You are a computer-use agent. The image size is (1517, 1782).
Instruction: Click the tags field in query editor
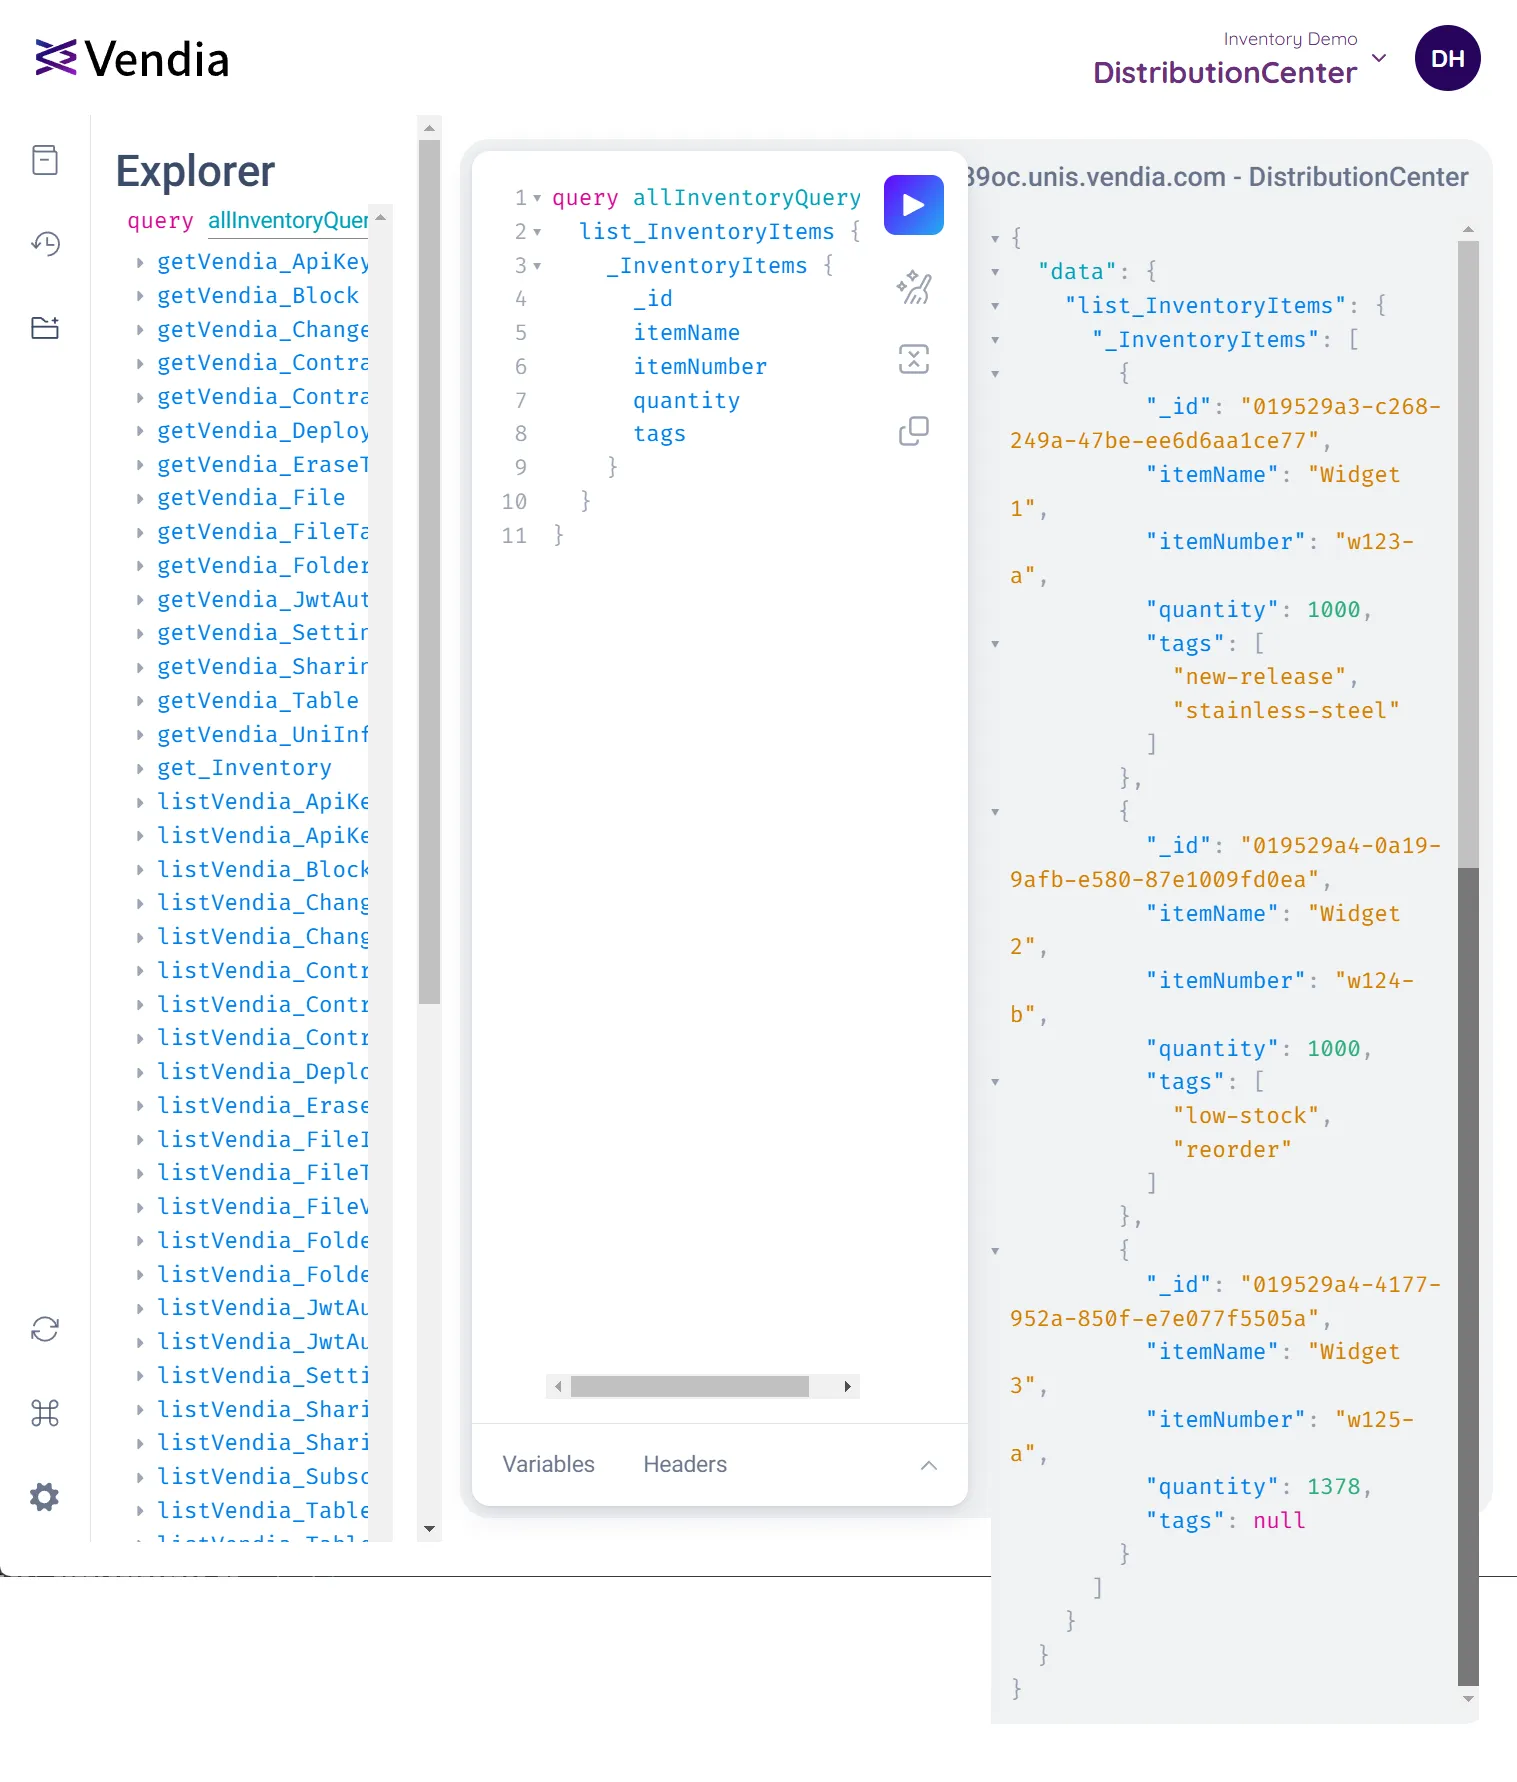(659, 434)
